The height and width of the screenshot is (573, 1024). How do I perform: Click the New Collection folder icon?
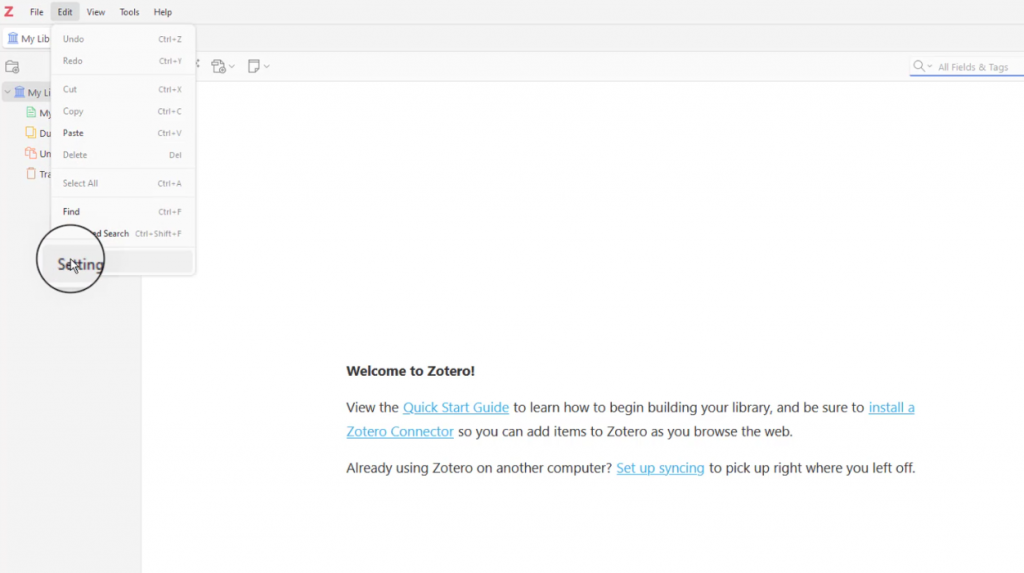coord(12,67)
